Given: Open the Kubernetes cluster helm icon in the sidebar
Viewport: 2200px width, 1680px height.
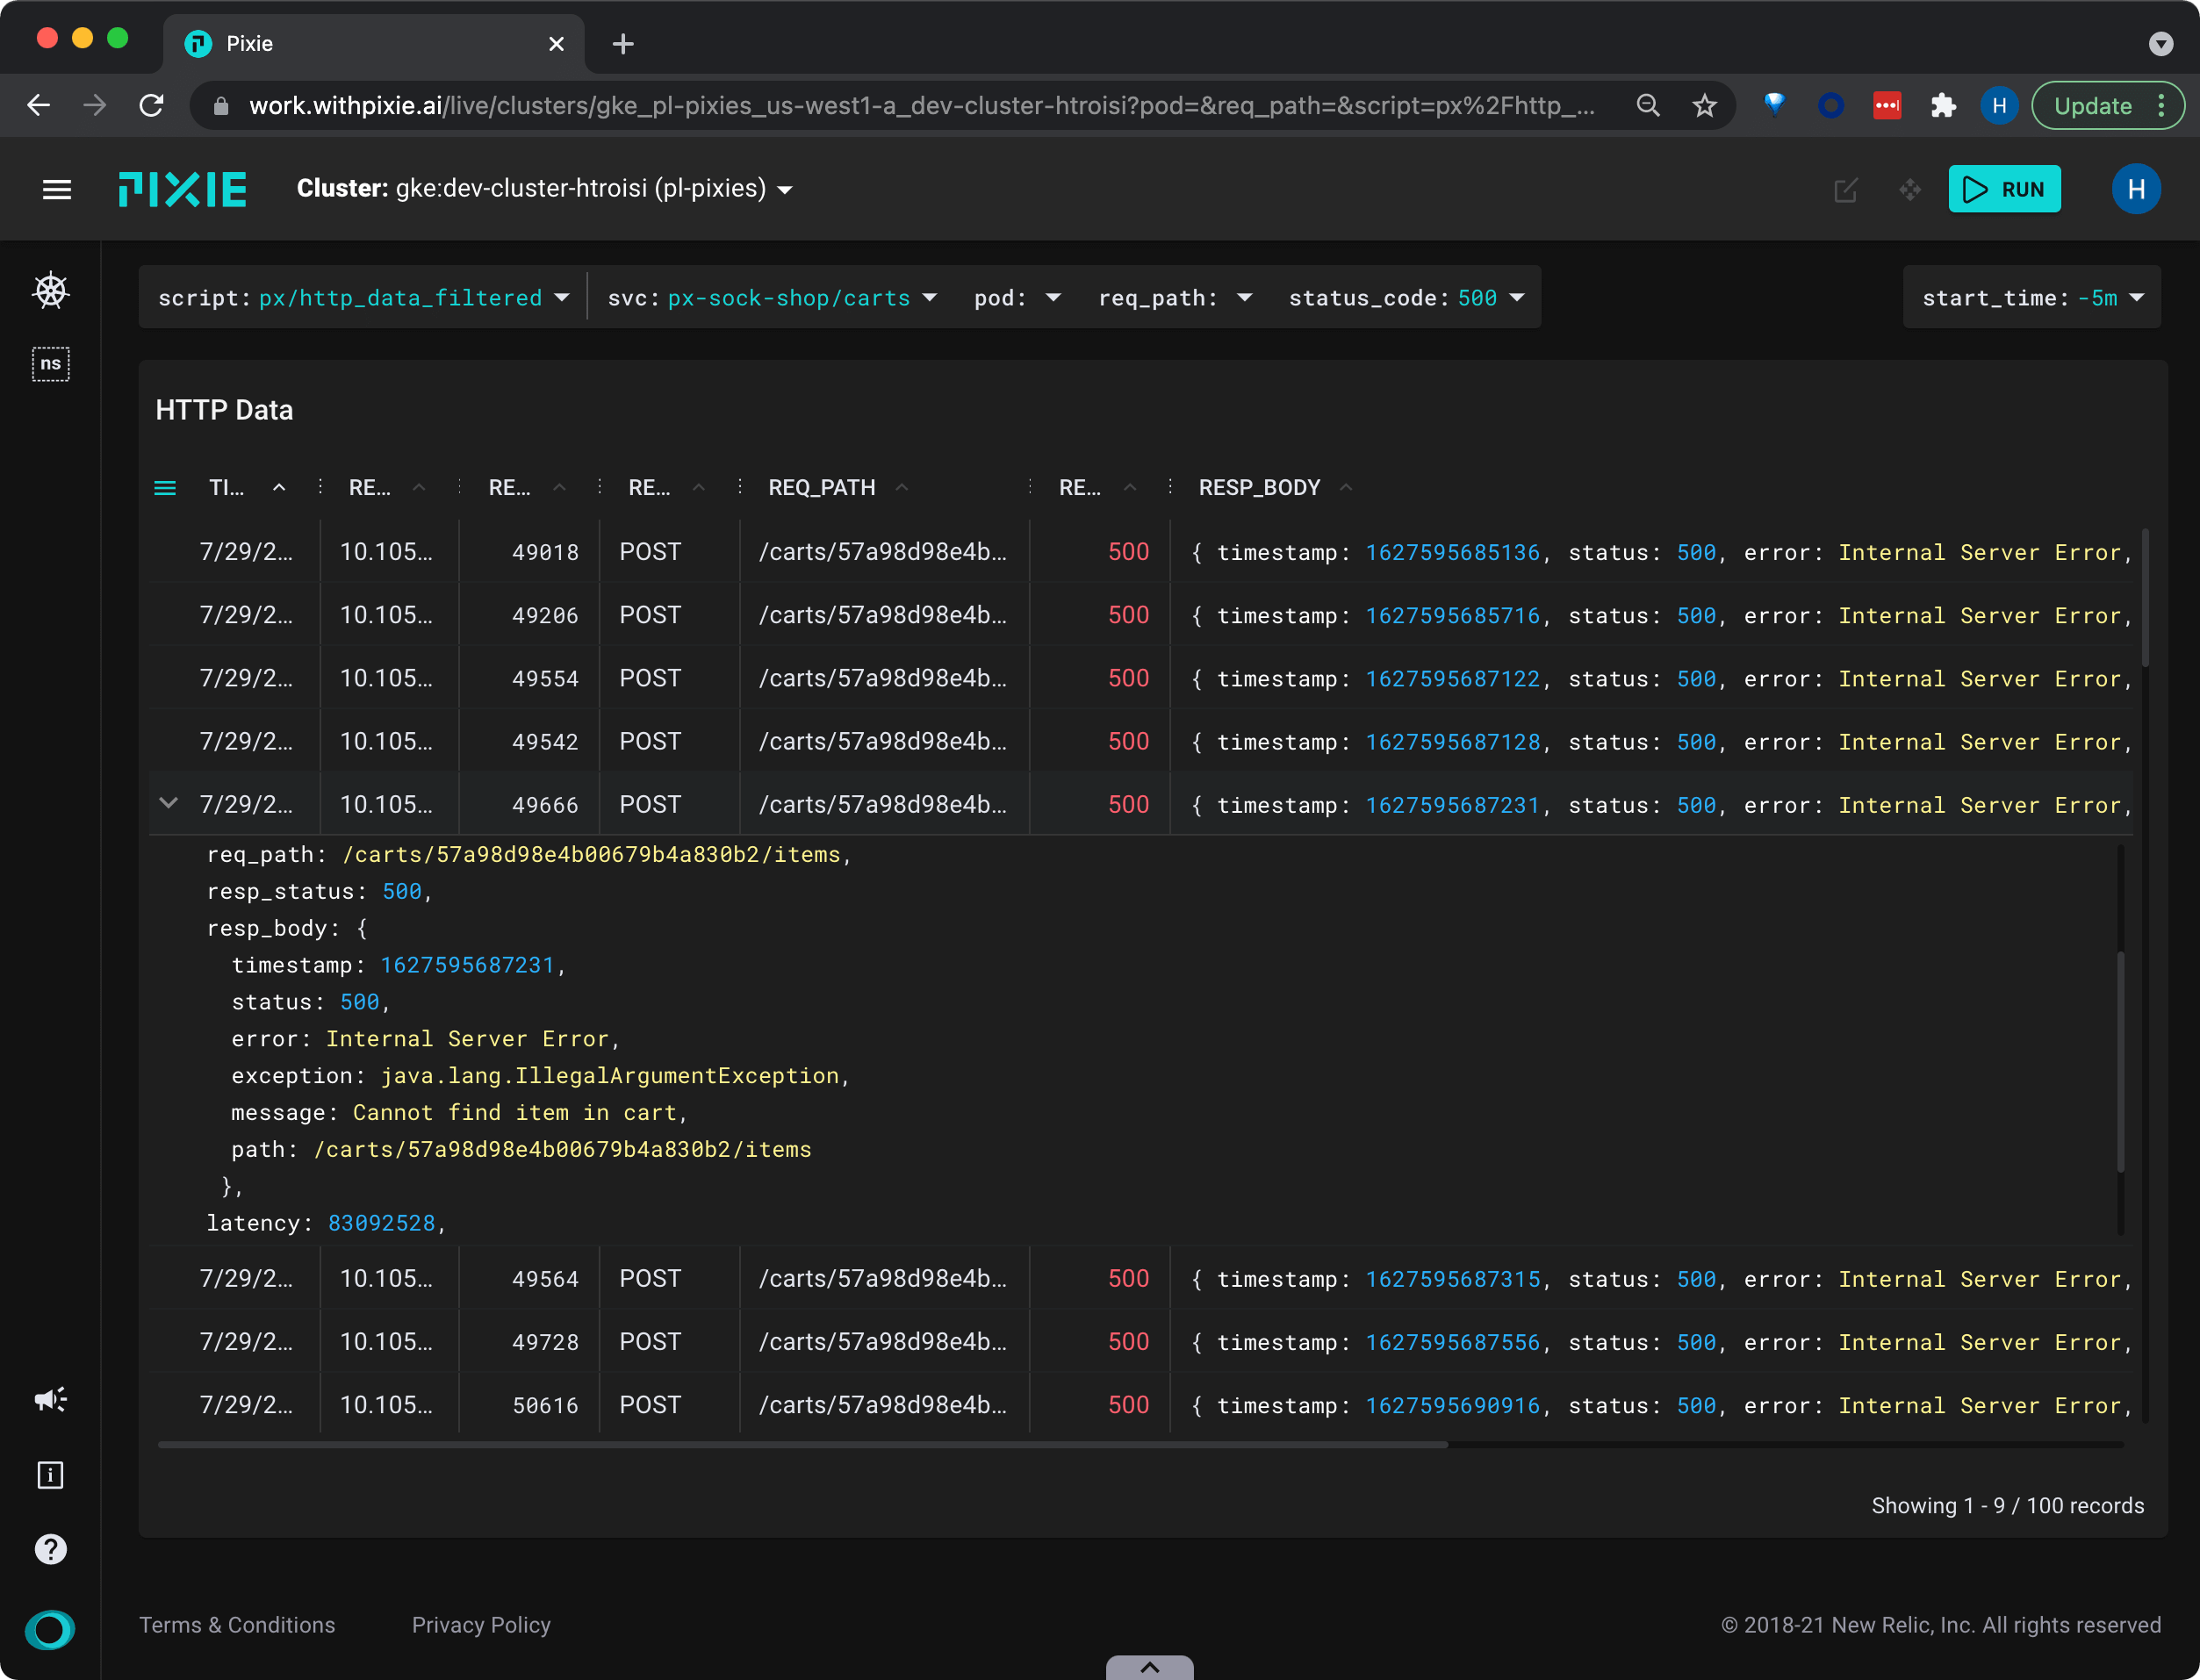Looking at the screenshot, I should (50, 291).
